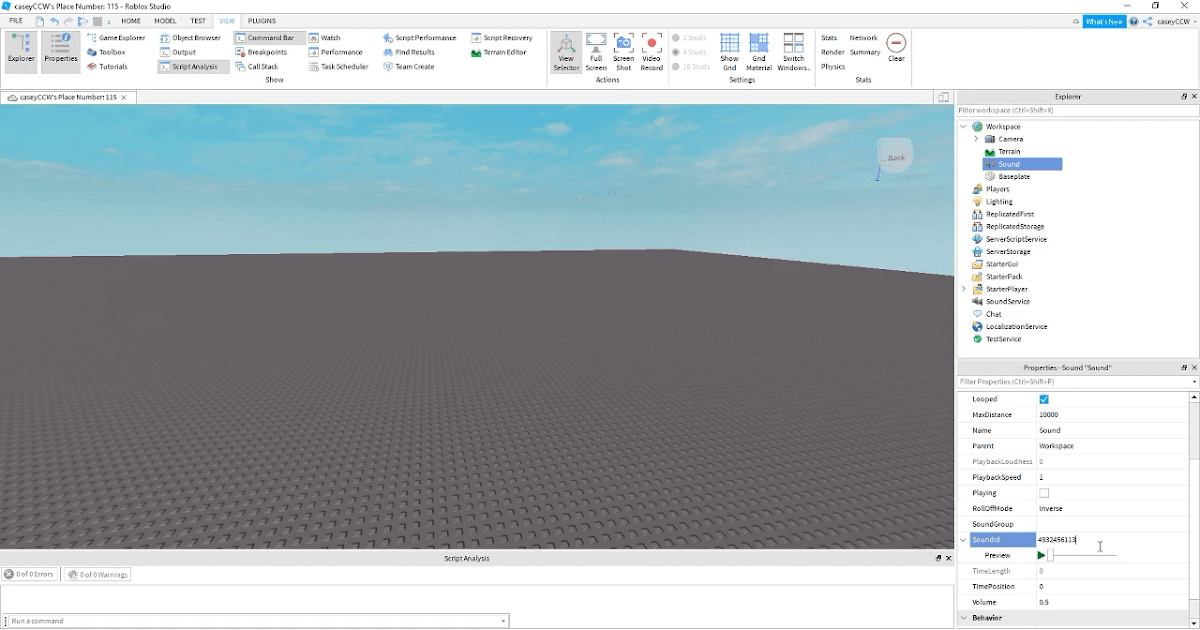Collapse the SoundId property

coord(964,540)
